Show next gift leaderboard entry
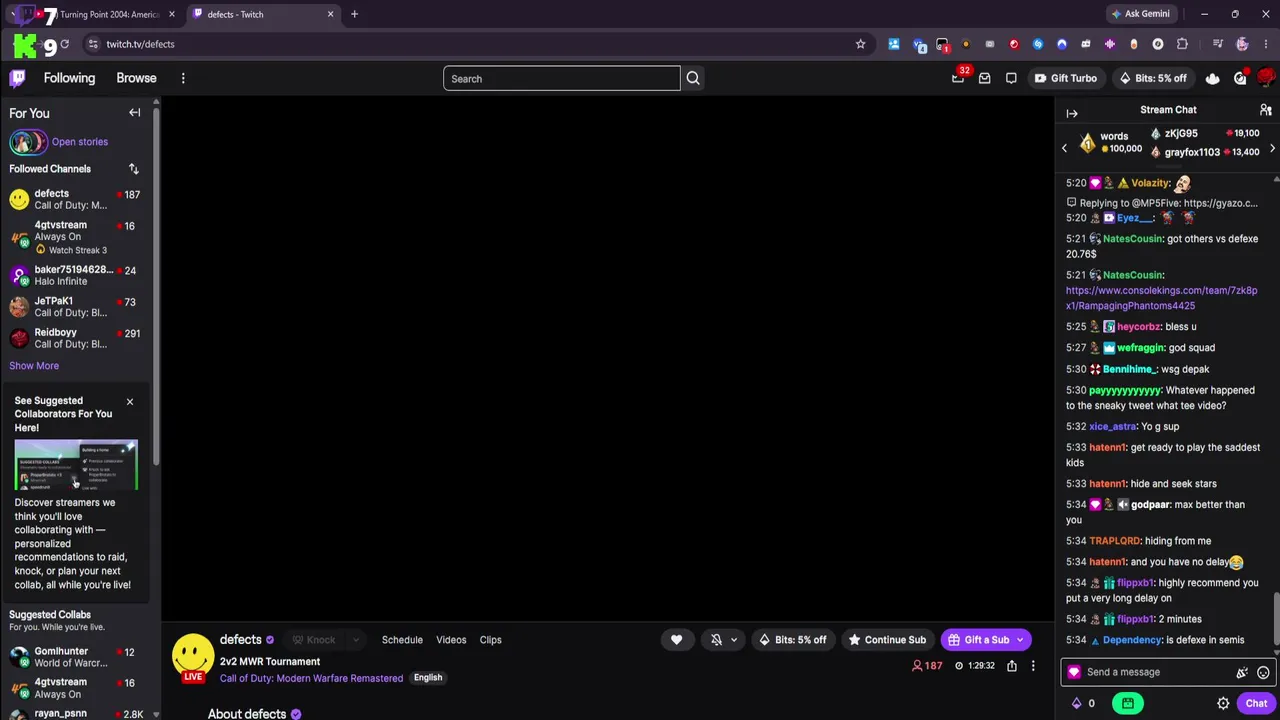 1272,148
